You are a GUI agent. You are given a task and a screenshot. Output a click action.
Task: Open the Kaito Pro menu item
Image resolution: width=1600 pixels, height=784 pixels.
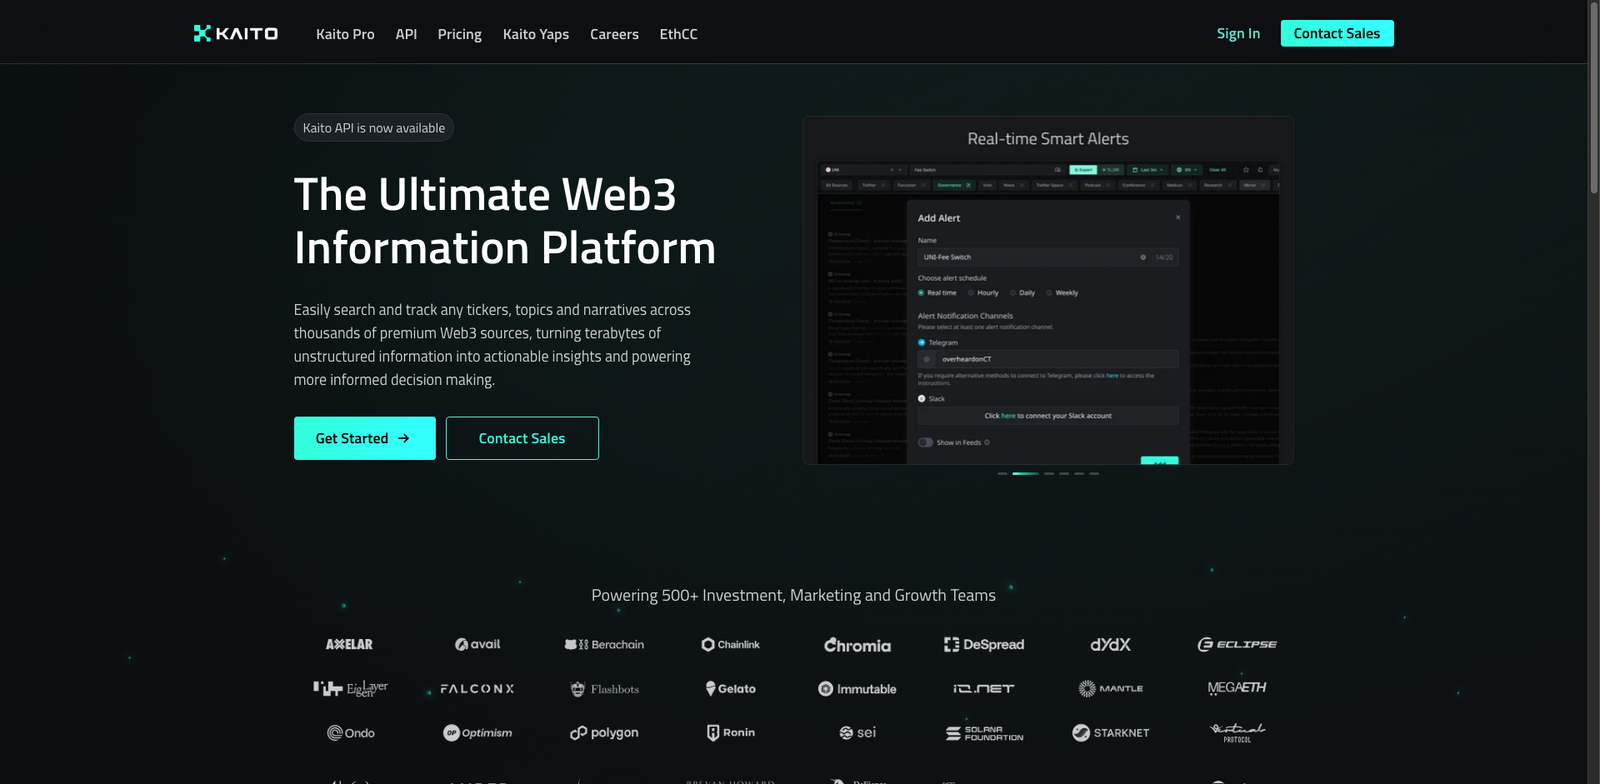click(x=345, y=34)
